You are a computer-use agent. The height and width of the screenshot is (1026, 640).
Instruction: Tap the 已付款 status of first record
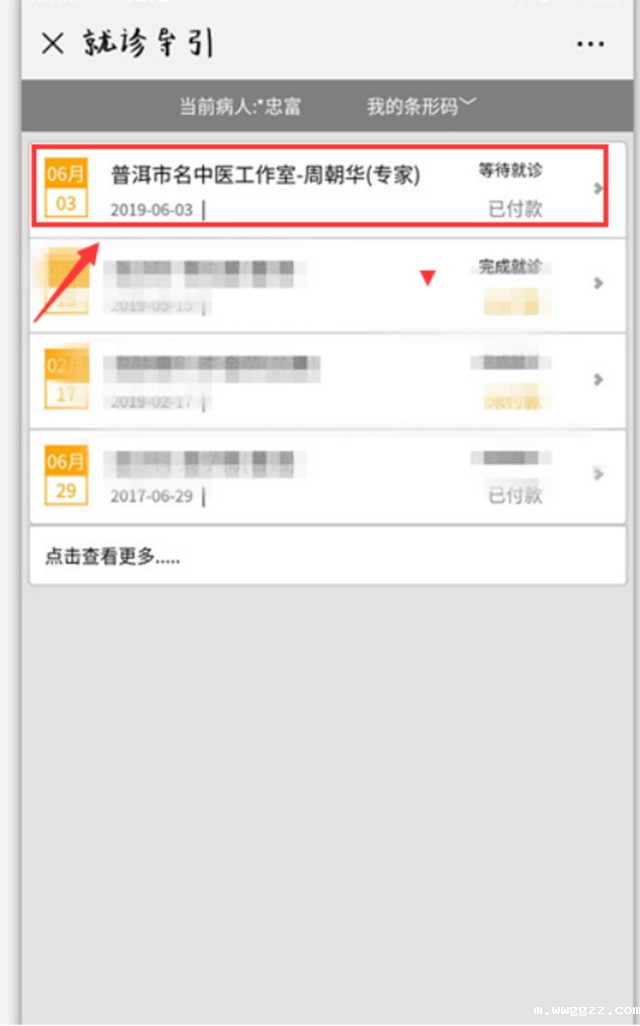[515, 209]
